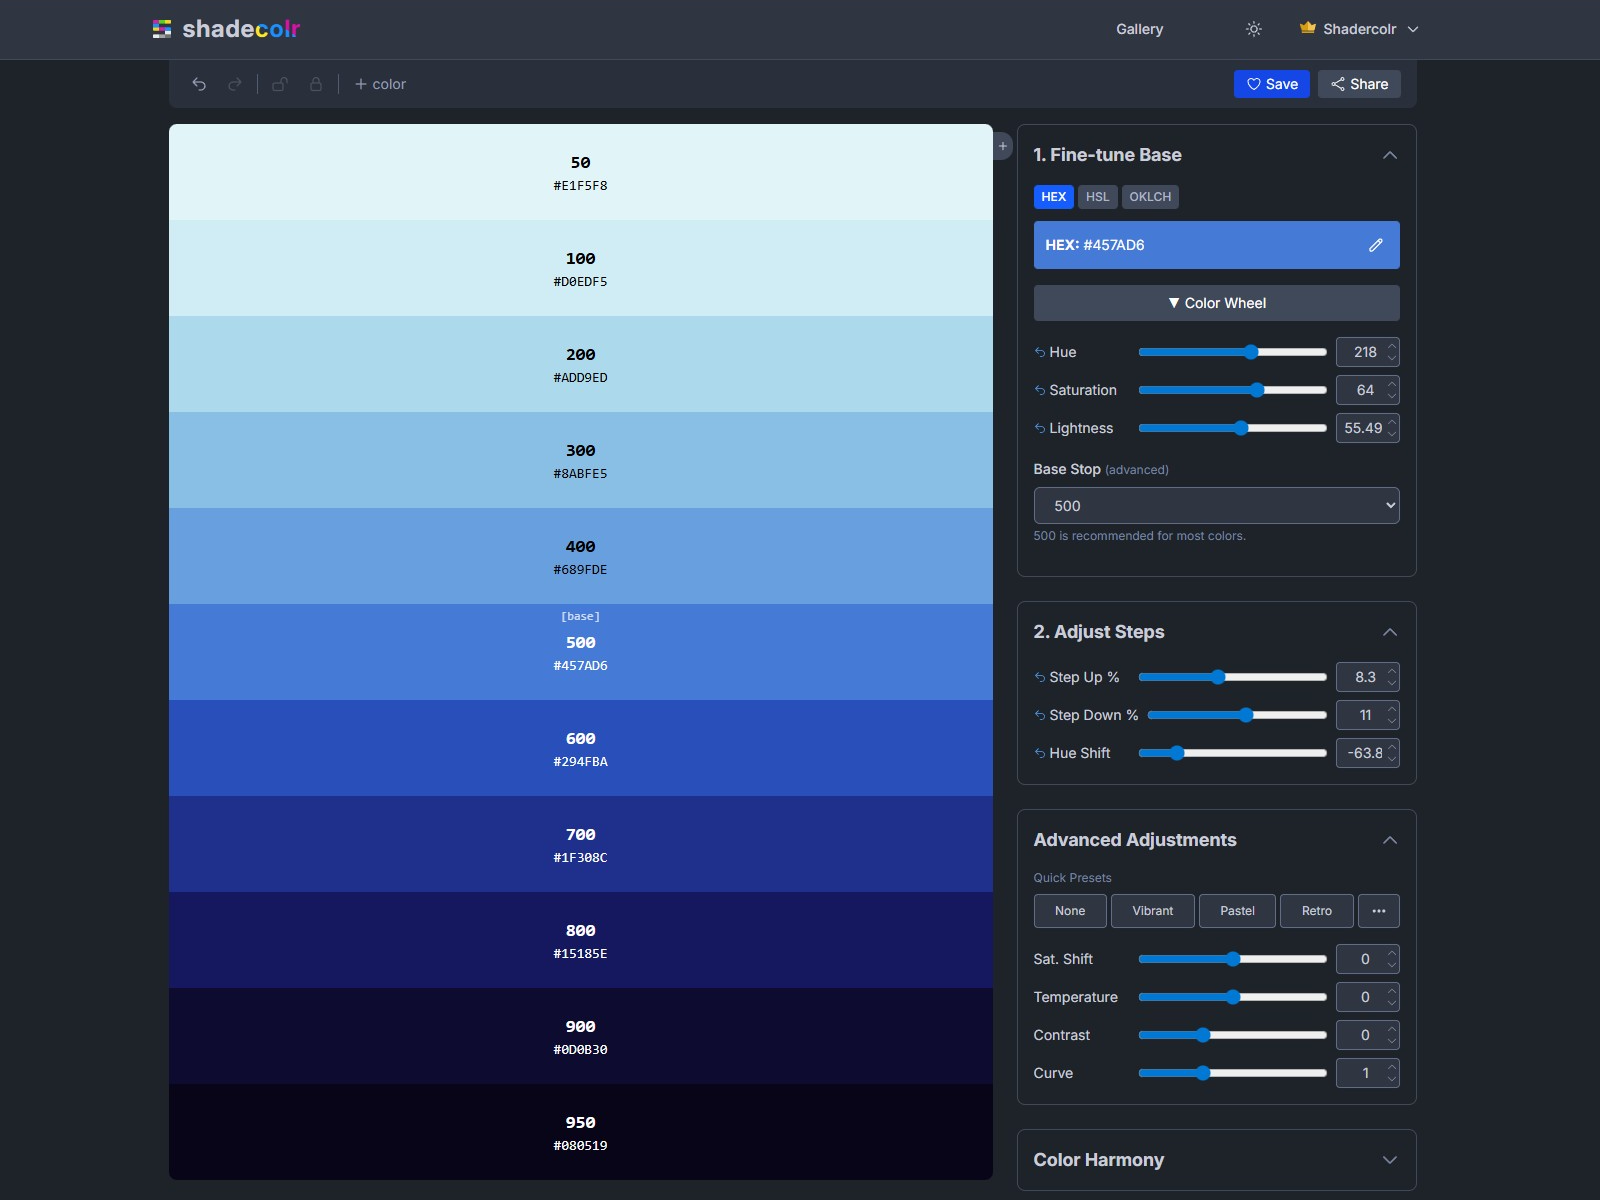The height and width of the screenshot is (1200, 1600).
Task: Open the hex editor with the pencil icon
Action: tap(1376, 245)
